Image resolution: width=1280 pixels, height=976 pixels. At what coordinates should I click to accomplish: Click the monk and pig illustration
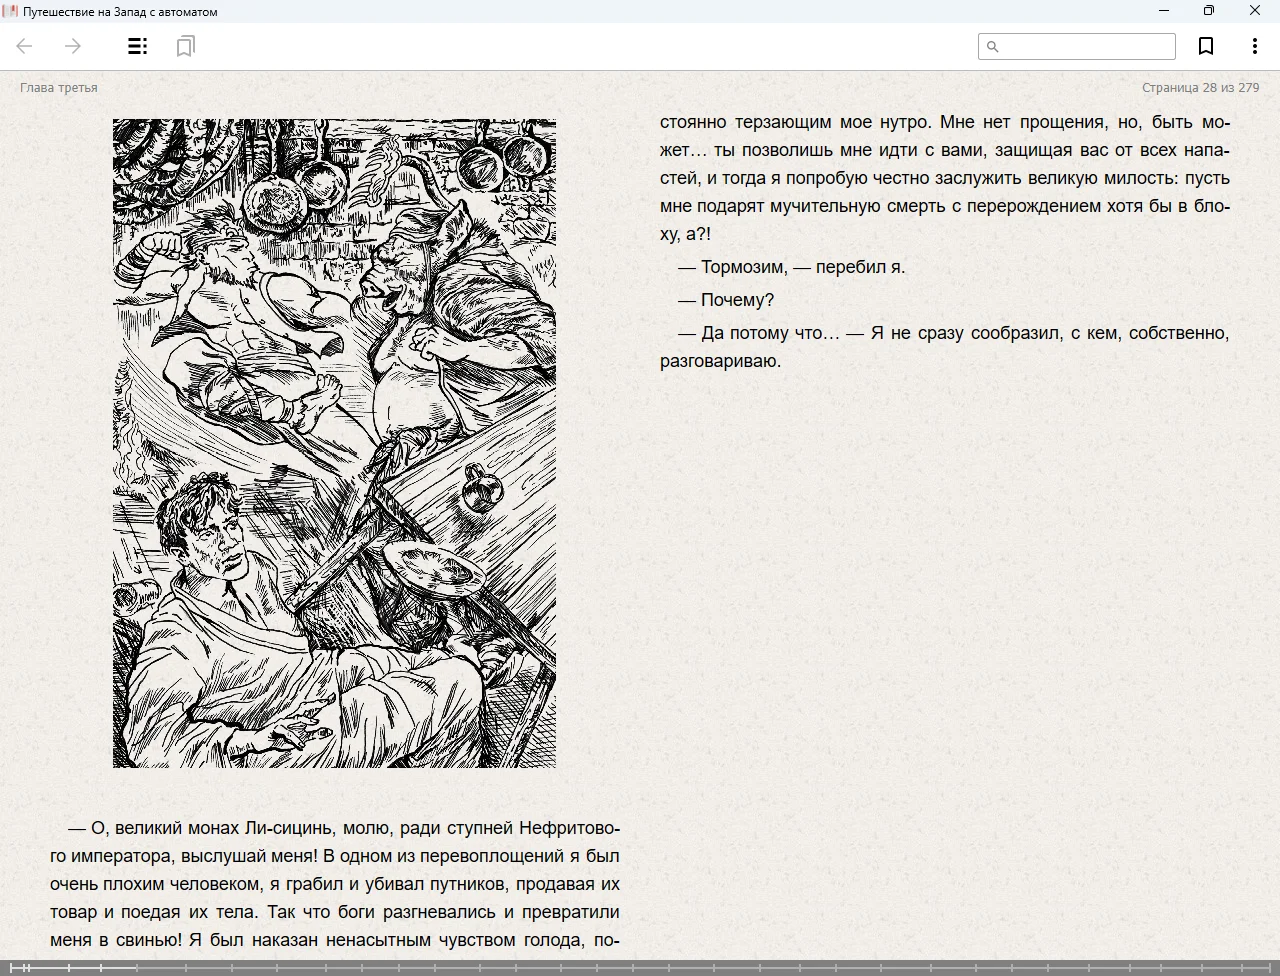click(x=334, y=443)
